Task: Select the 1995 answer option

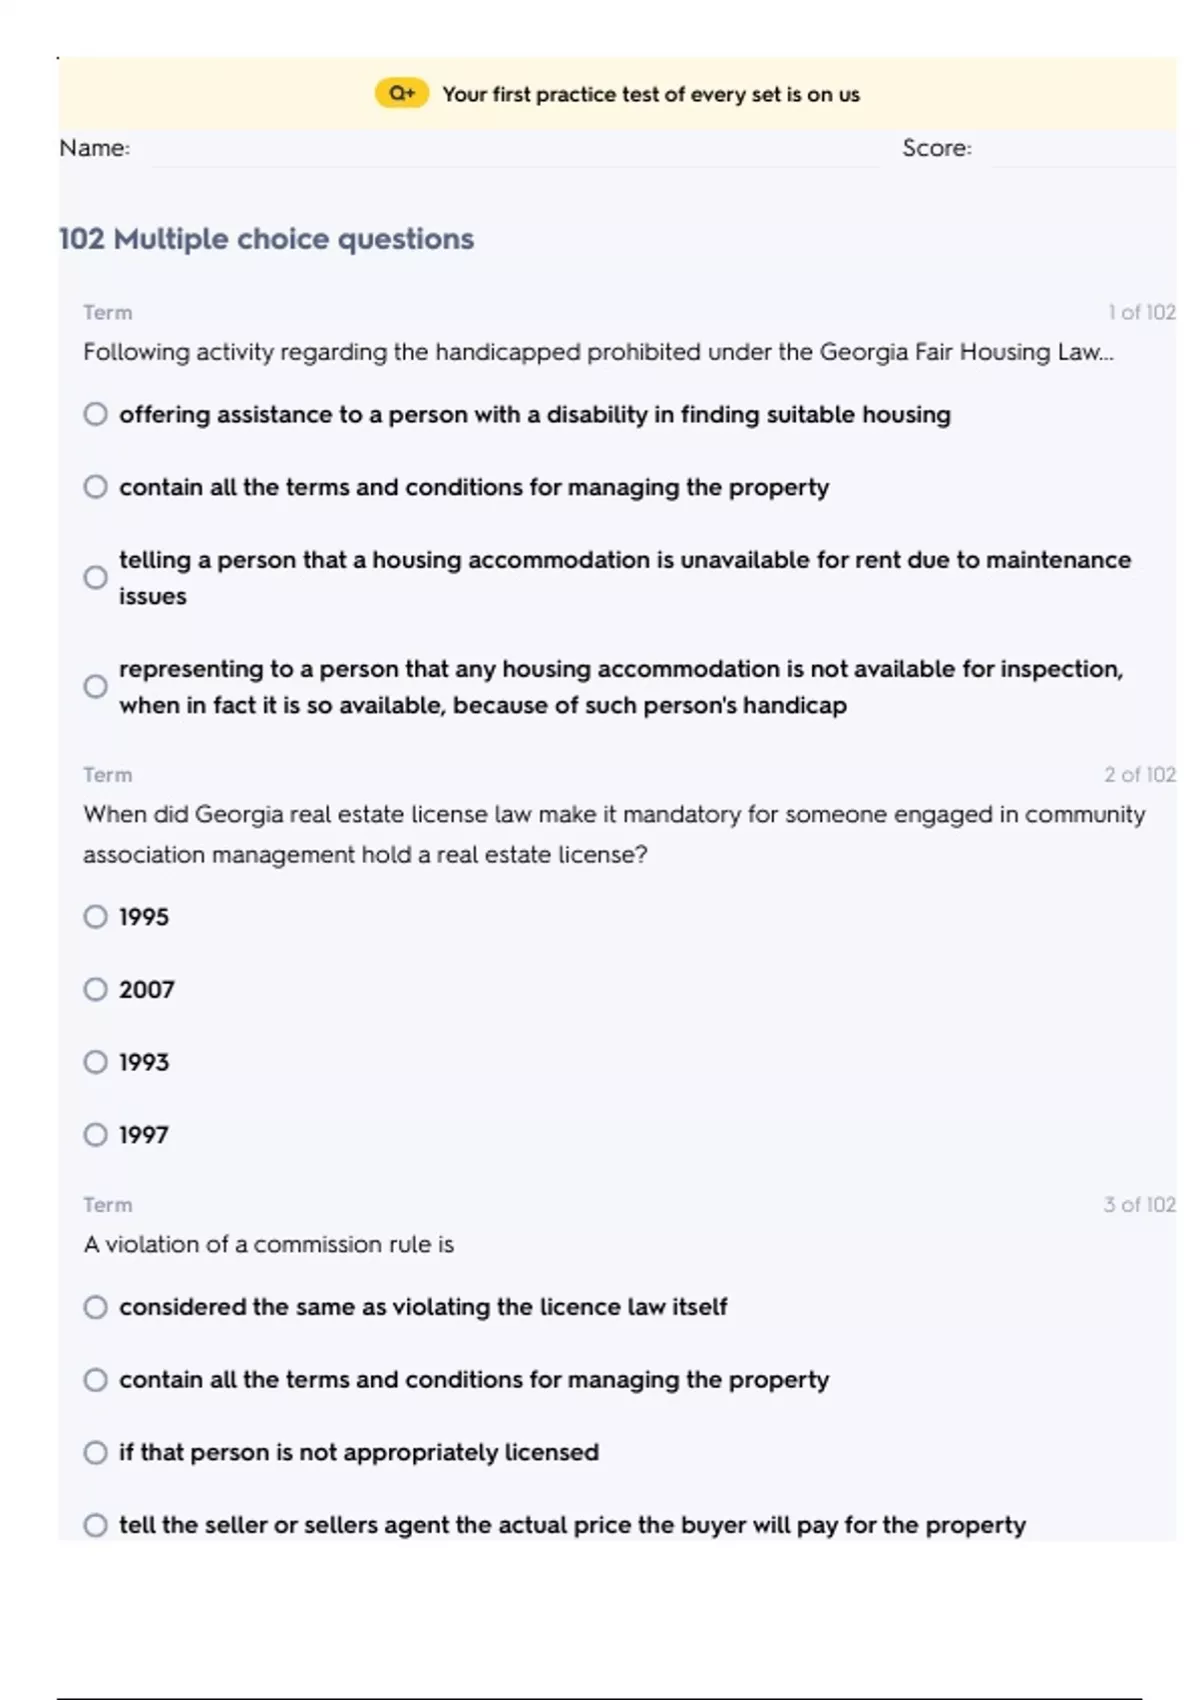Action: coord(96,917)
